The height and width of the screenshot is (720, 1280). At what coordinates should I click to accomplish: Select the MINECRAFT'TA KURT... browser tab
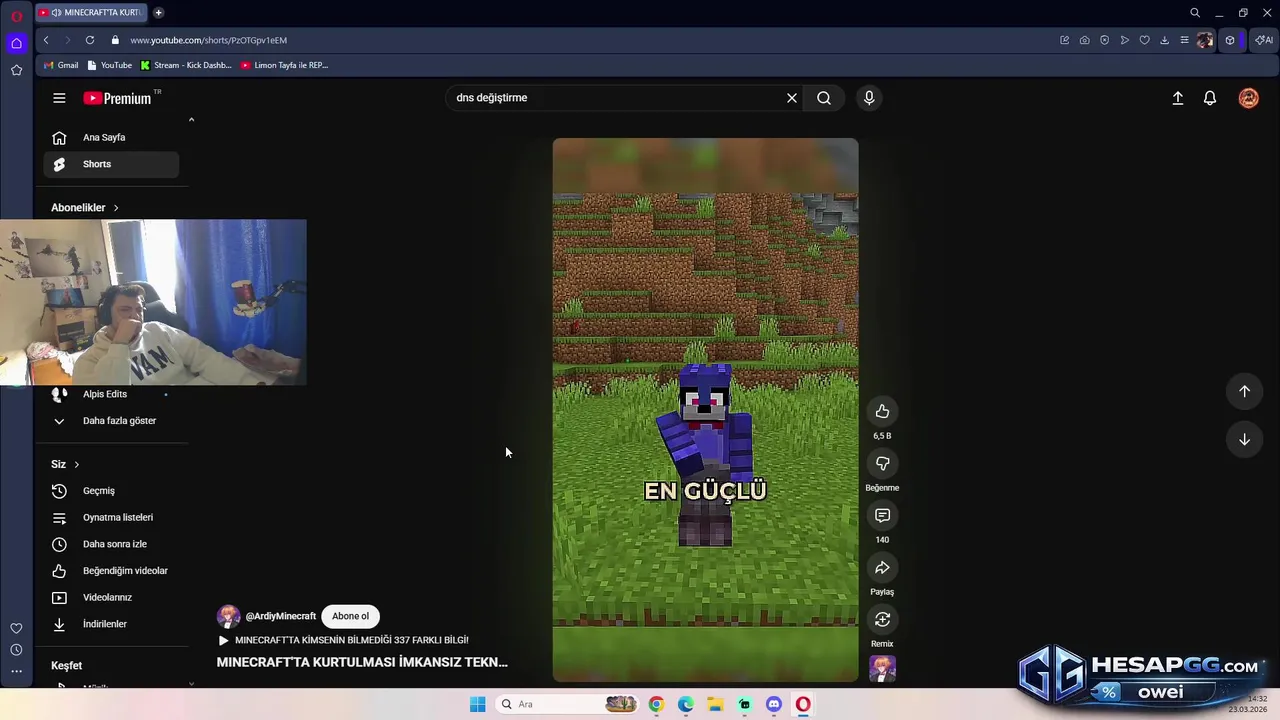tap(90, 13)
